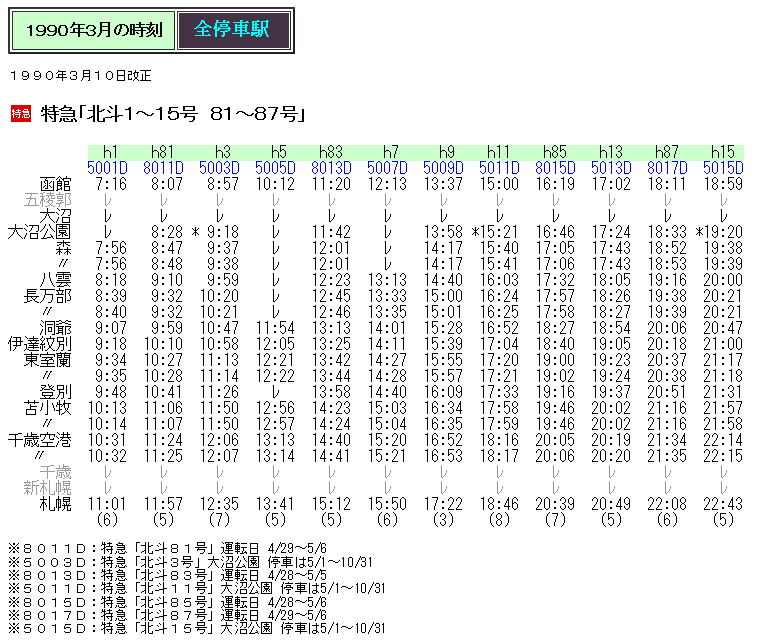Image resolution: width=760 pixels, height=641 pixels.
Task: Click the (3) platform number under 17:22
Action: tap(443, 520)
